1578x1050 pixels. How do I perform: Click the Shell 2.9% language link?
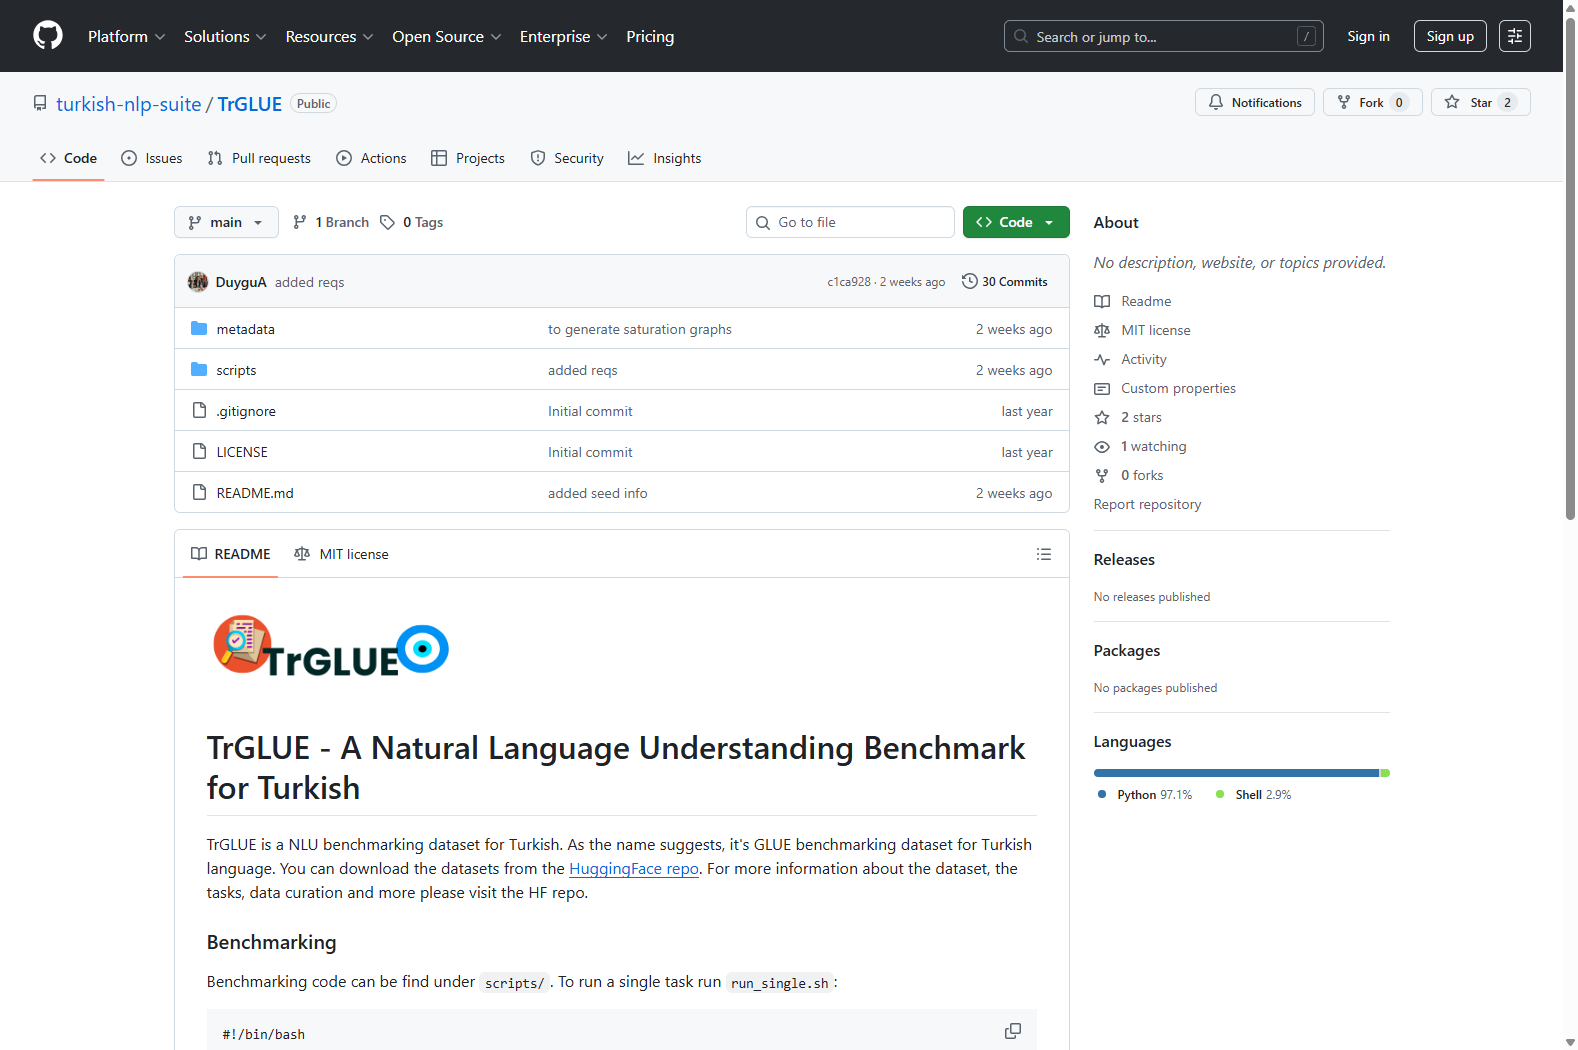coord(1254,795)
